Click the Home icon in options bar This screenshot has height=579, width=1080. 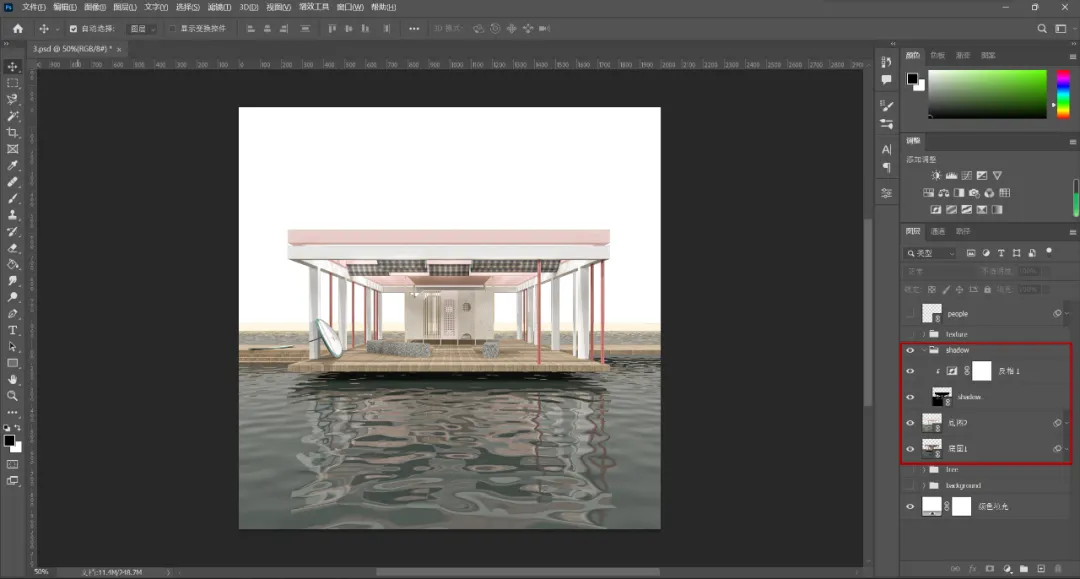[18, 29]
